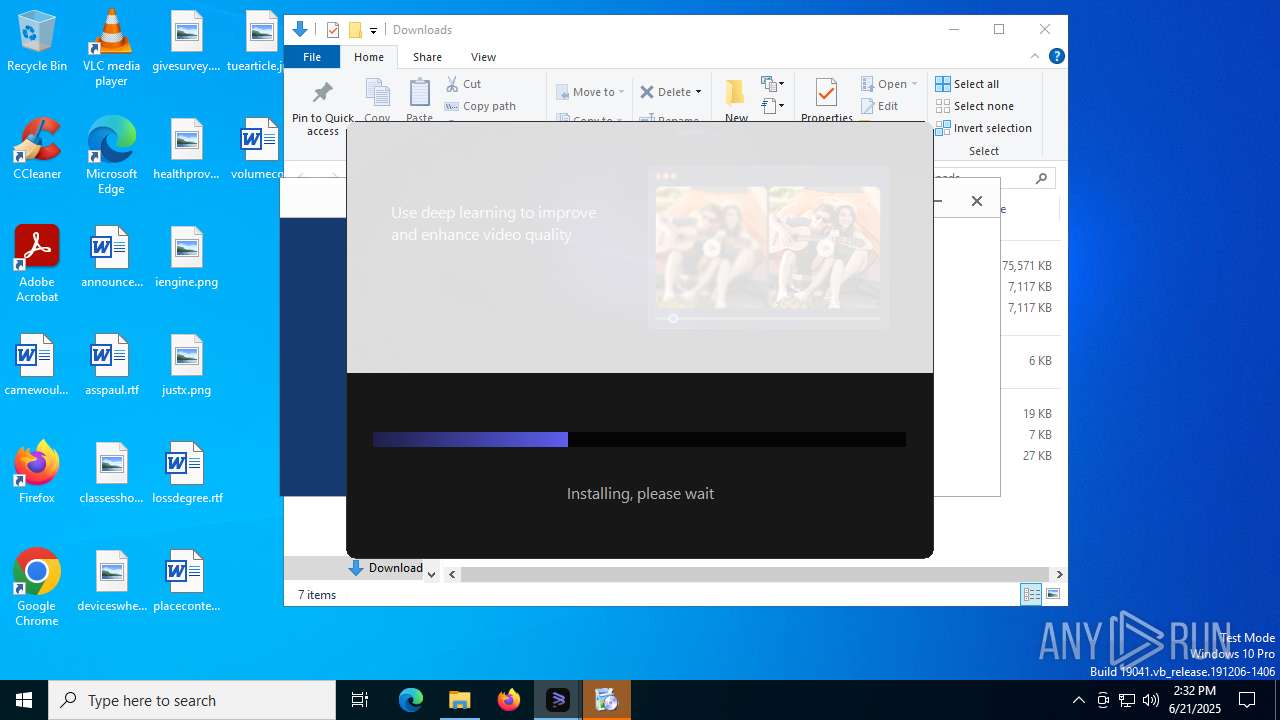
Task: Expand the Open dropdown arrow
Action: point(914,84)
